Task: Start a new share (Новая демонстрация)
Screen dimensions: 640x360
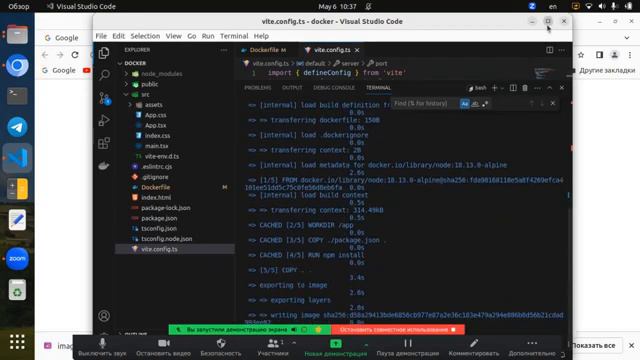Action: (336, 347)
